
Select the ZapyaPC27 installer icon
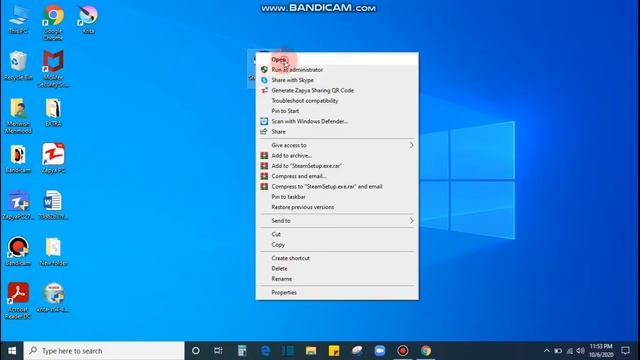(x=18, y=205)
